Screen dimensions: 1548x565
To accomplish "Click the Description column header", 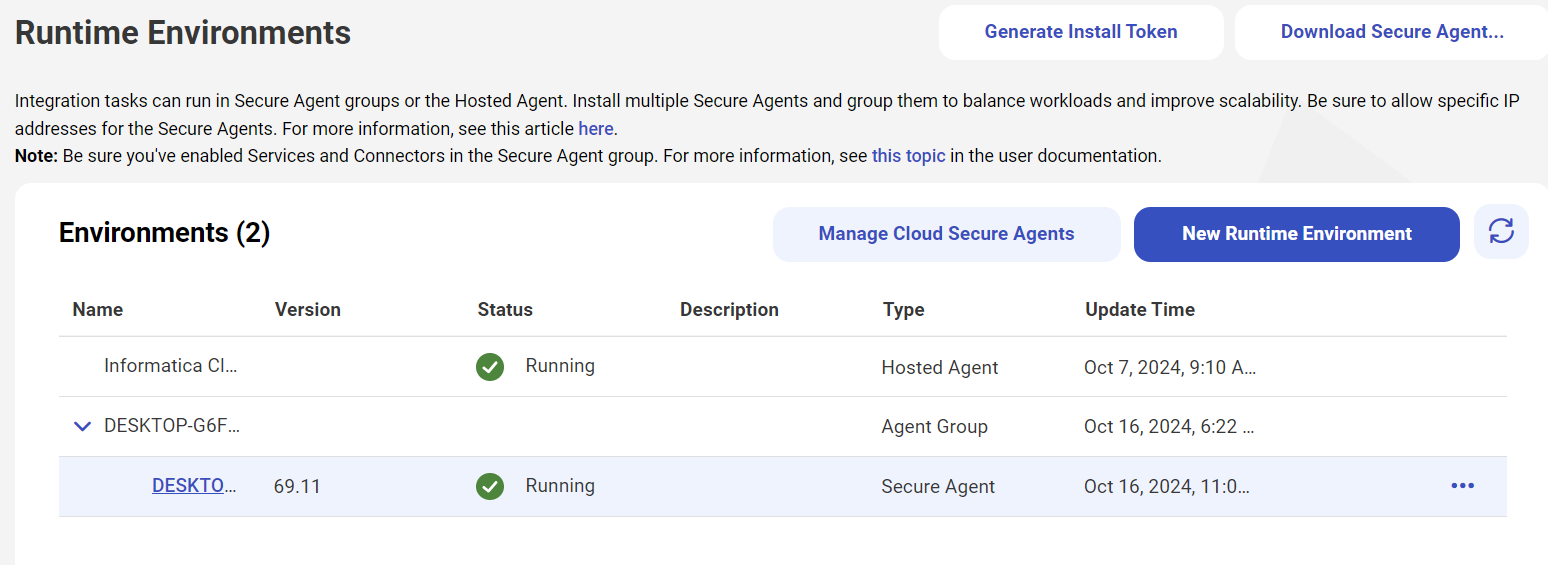I will [x=729, y=310].
